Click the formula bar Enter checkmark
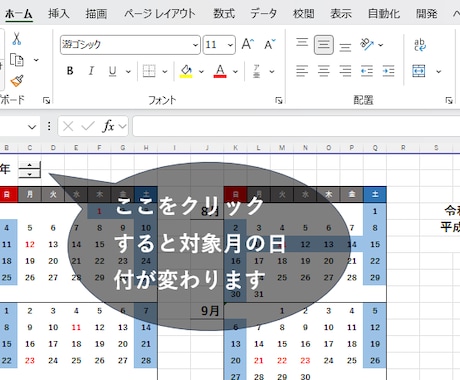This screenshot has width=460, height=380. 88,126
